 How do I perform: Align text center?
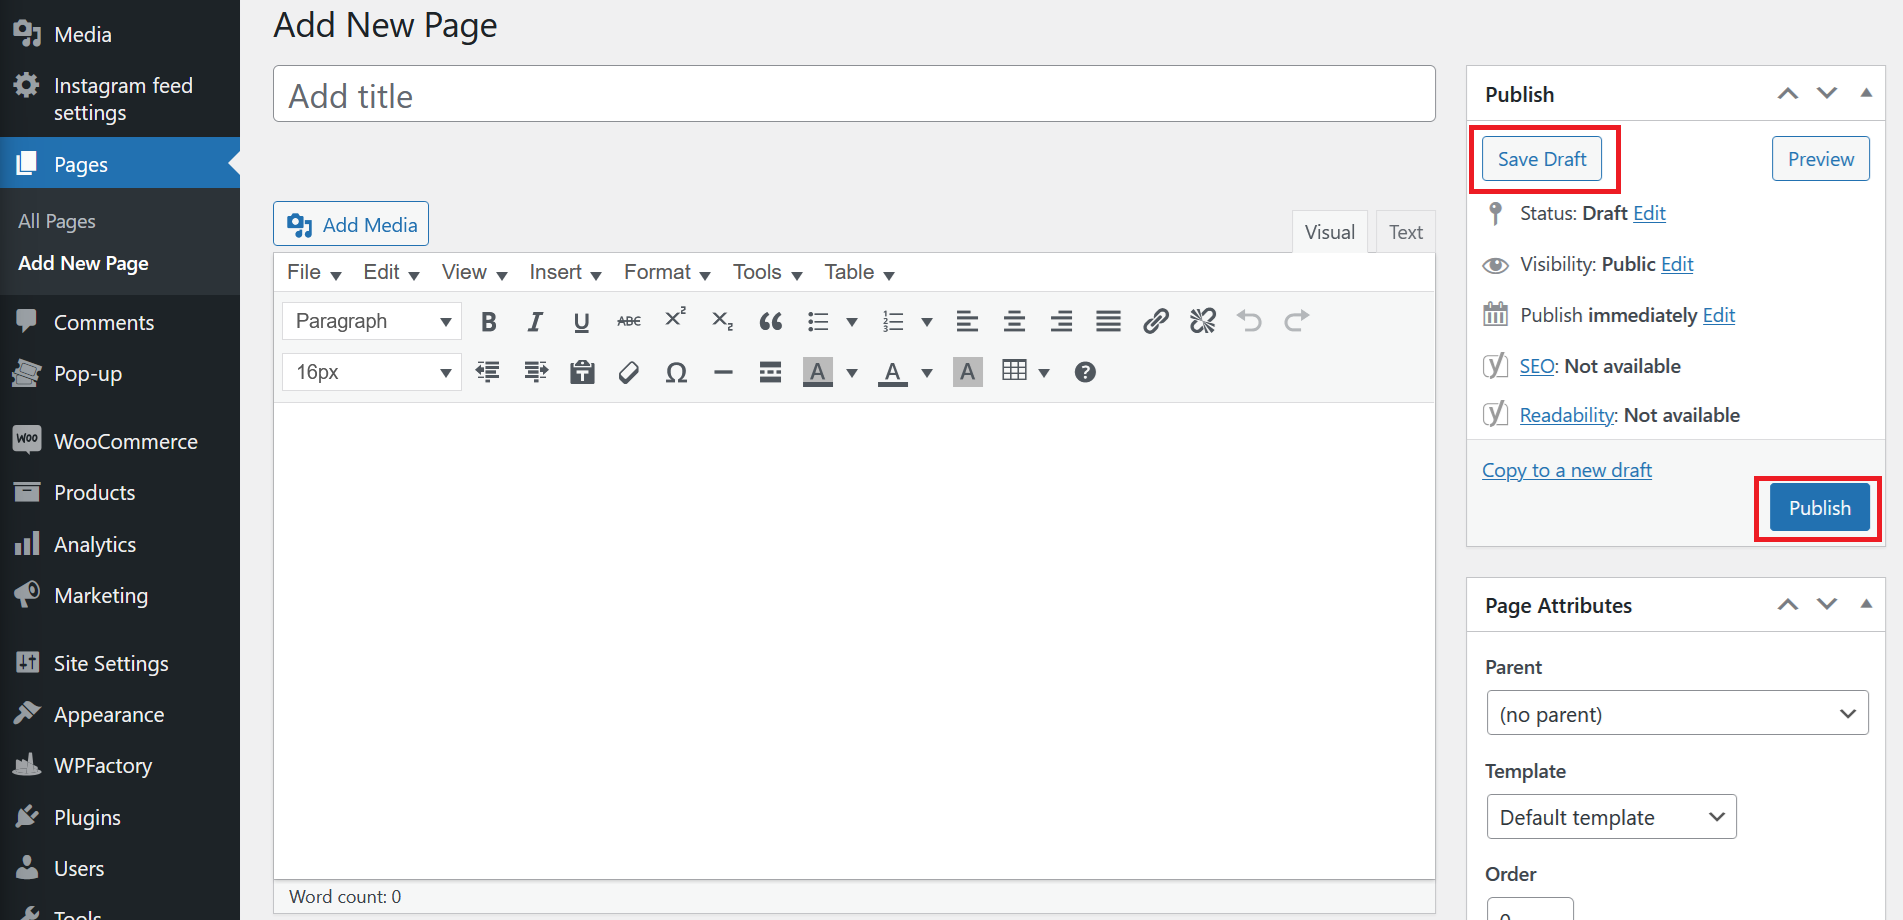pos(1014,321)
